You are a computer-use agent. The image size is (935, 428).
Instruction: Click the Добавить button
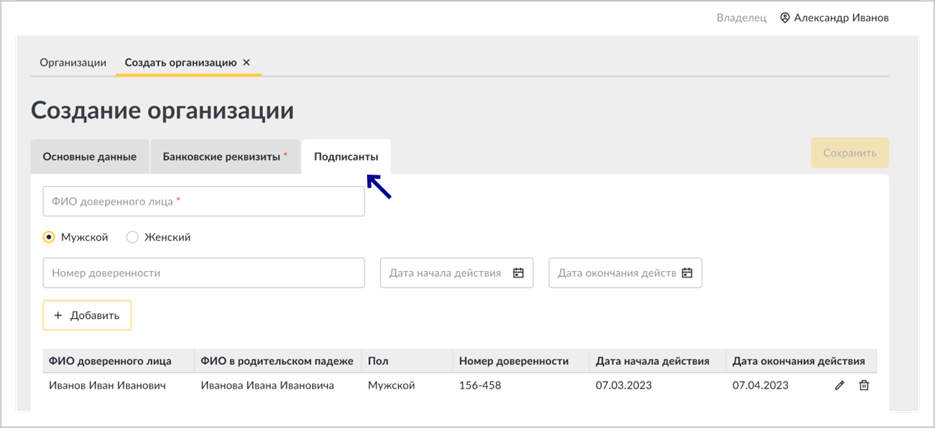[87, 315]
